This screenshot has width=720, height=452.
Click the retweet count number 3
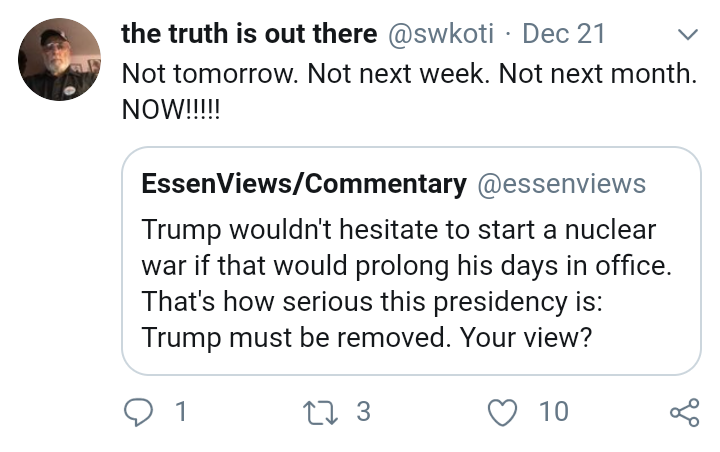coord(363,412)
